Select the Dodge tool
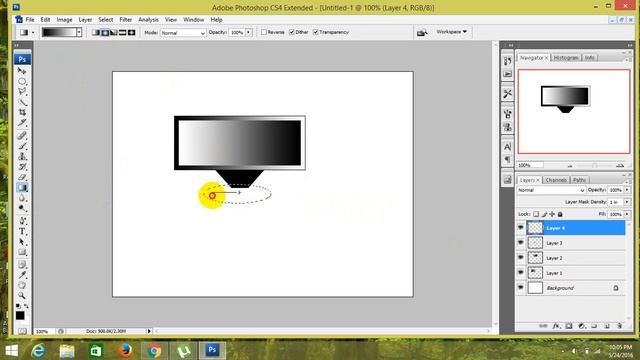The height and width of the screenshot is (360, 640). point(22,209)
